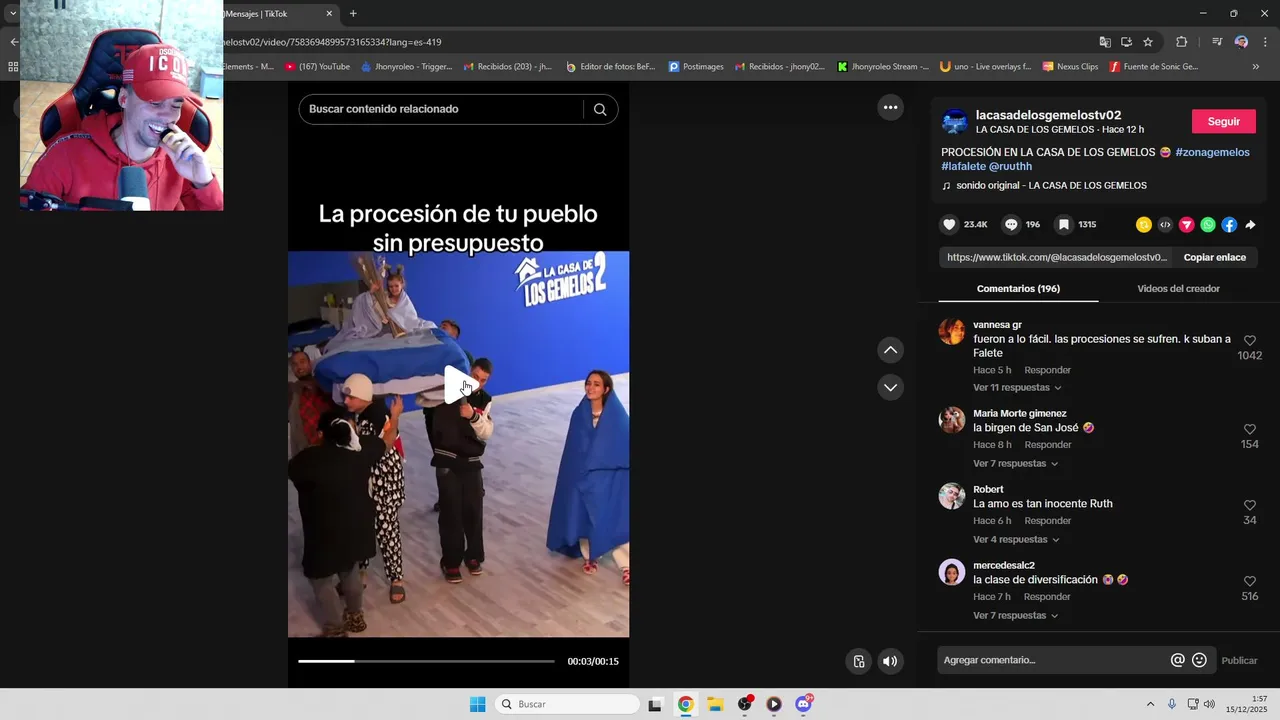The image size is (1280, 720).
Task: Open the #zonagemelos hashtag
Action: 1212,152
